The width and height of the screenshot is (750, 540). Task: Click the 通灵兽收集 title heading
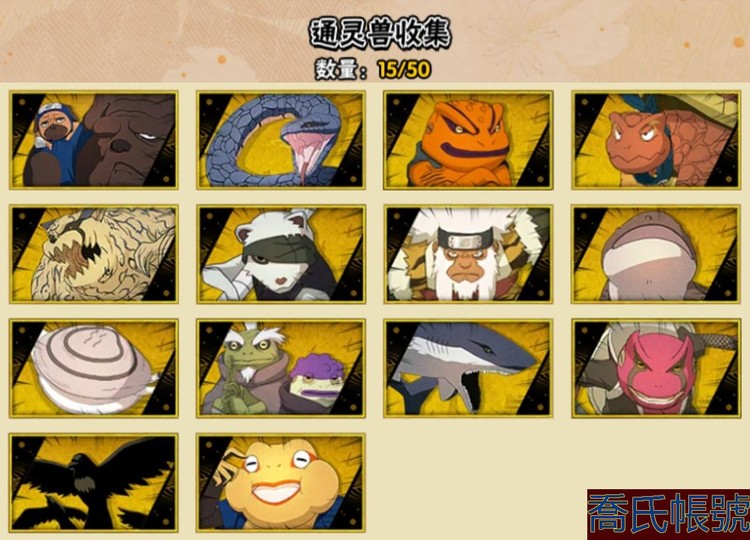tap(379, 33)
